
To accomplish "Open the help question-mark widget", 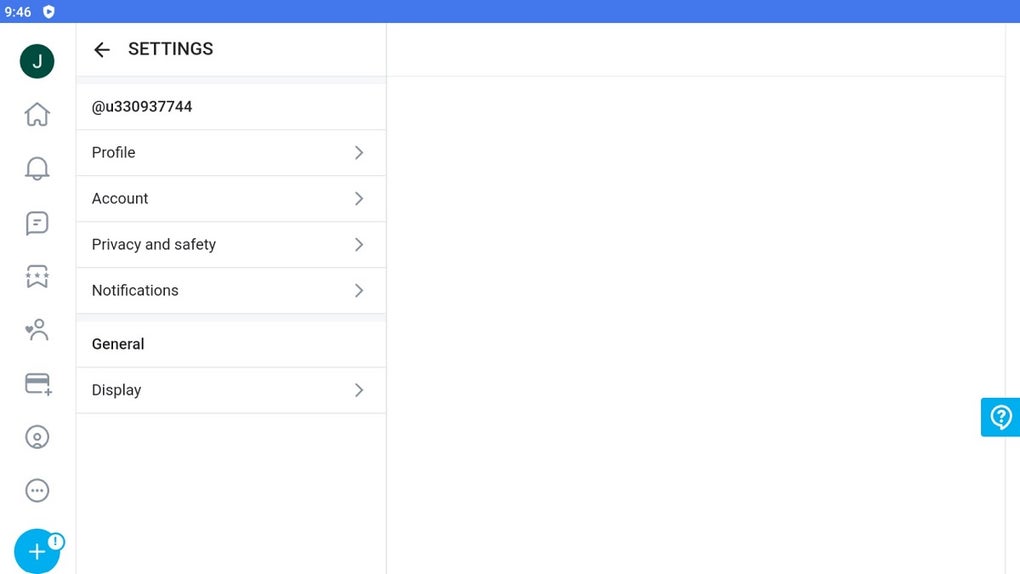I will tap(1000, 417).
